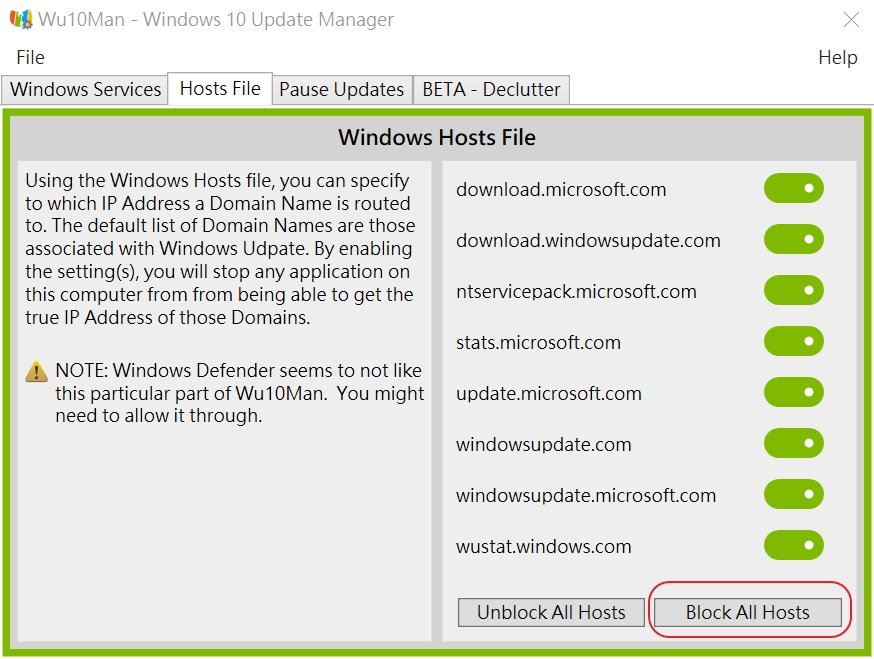The width and height of the screenshot is (874, 659).
Task: Open the File menu
Action: click(x=30, y=57)
